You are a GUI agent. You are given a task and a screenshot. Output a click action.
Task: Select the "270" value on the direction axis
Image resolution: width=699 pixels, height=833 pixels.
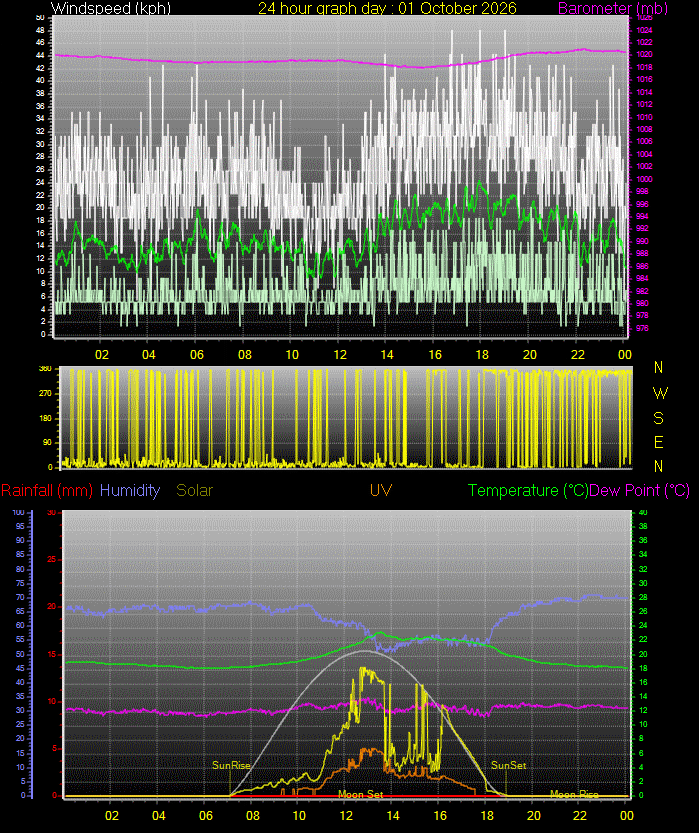coord(46,393)
